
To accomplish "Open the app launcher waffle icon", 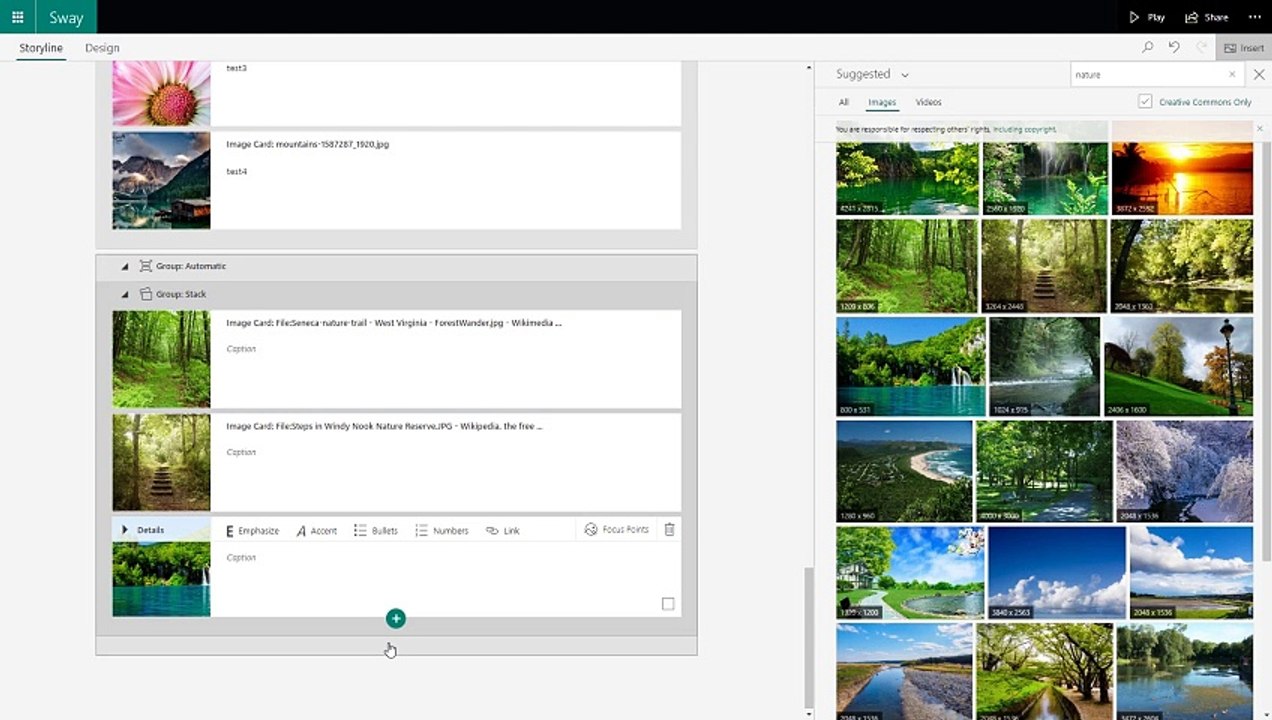I will (x=17, y=17).
